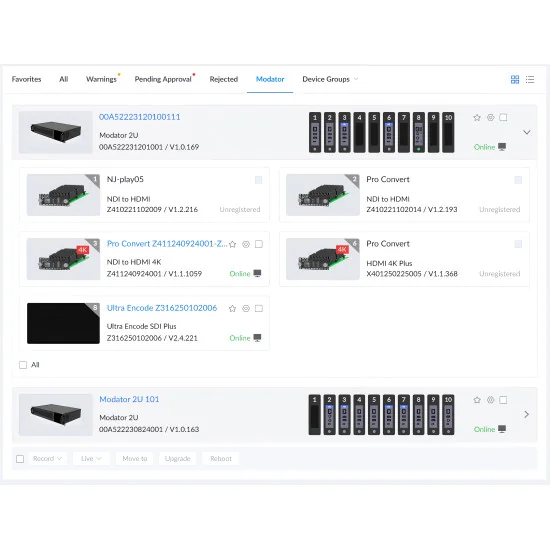Open the Favorites tab
Viewport: 550px width, 550px height.
[26, 79]
